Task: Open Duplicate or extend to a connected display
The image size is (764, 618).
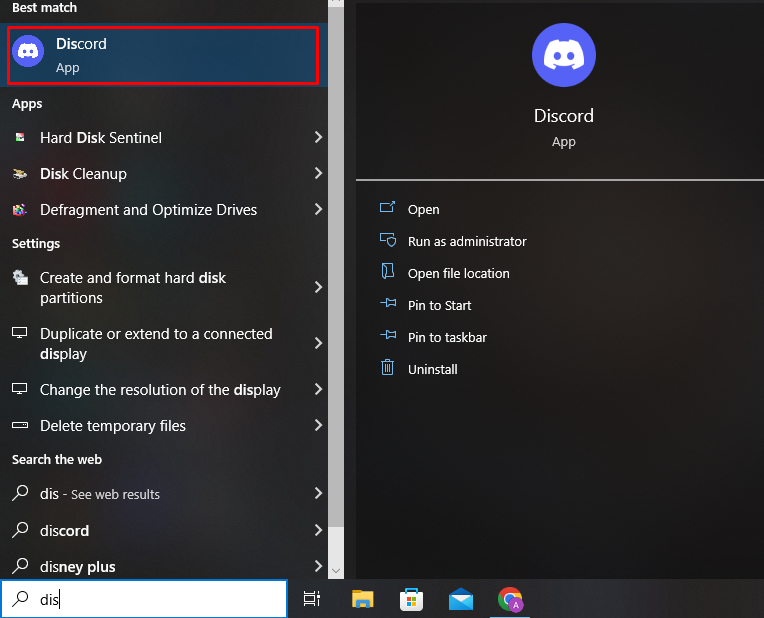Action: pyautogui.click(x=164, y=344)
